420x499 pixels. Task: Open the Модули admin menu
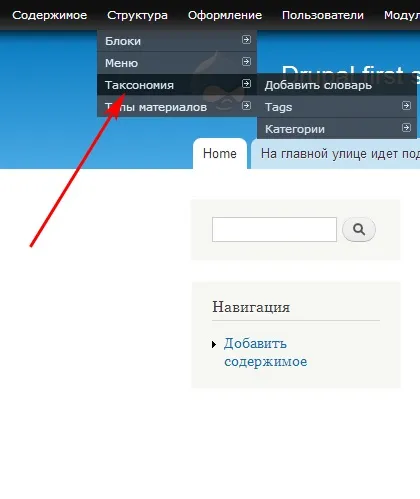click(x=402, y=15)
